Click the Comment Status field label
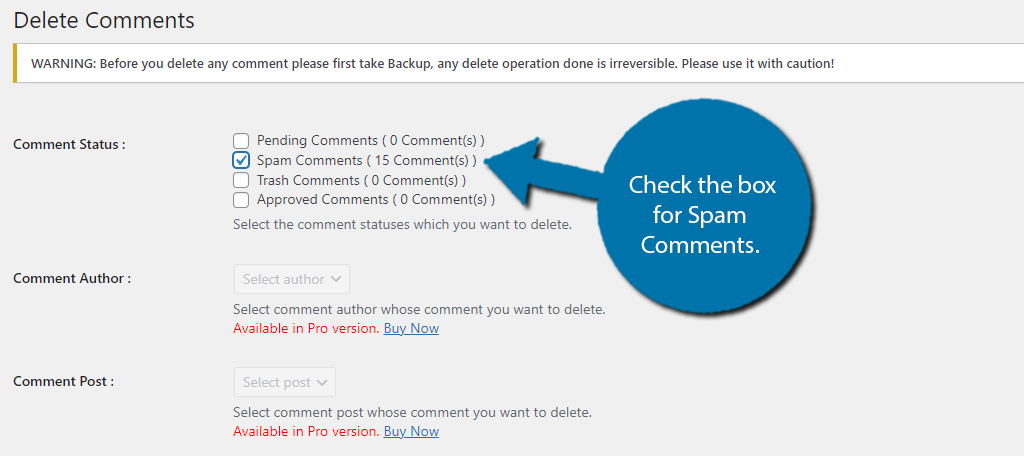This screenshot has width=1024, height=456. coord(69,144)
